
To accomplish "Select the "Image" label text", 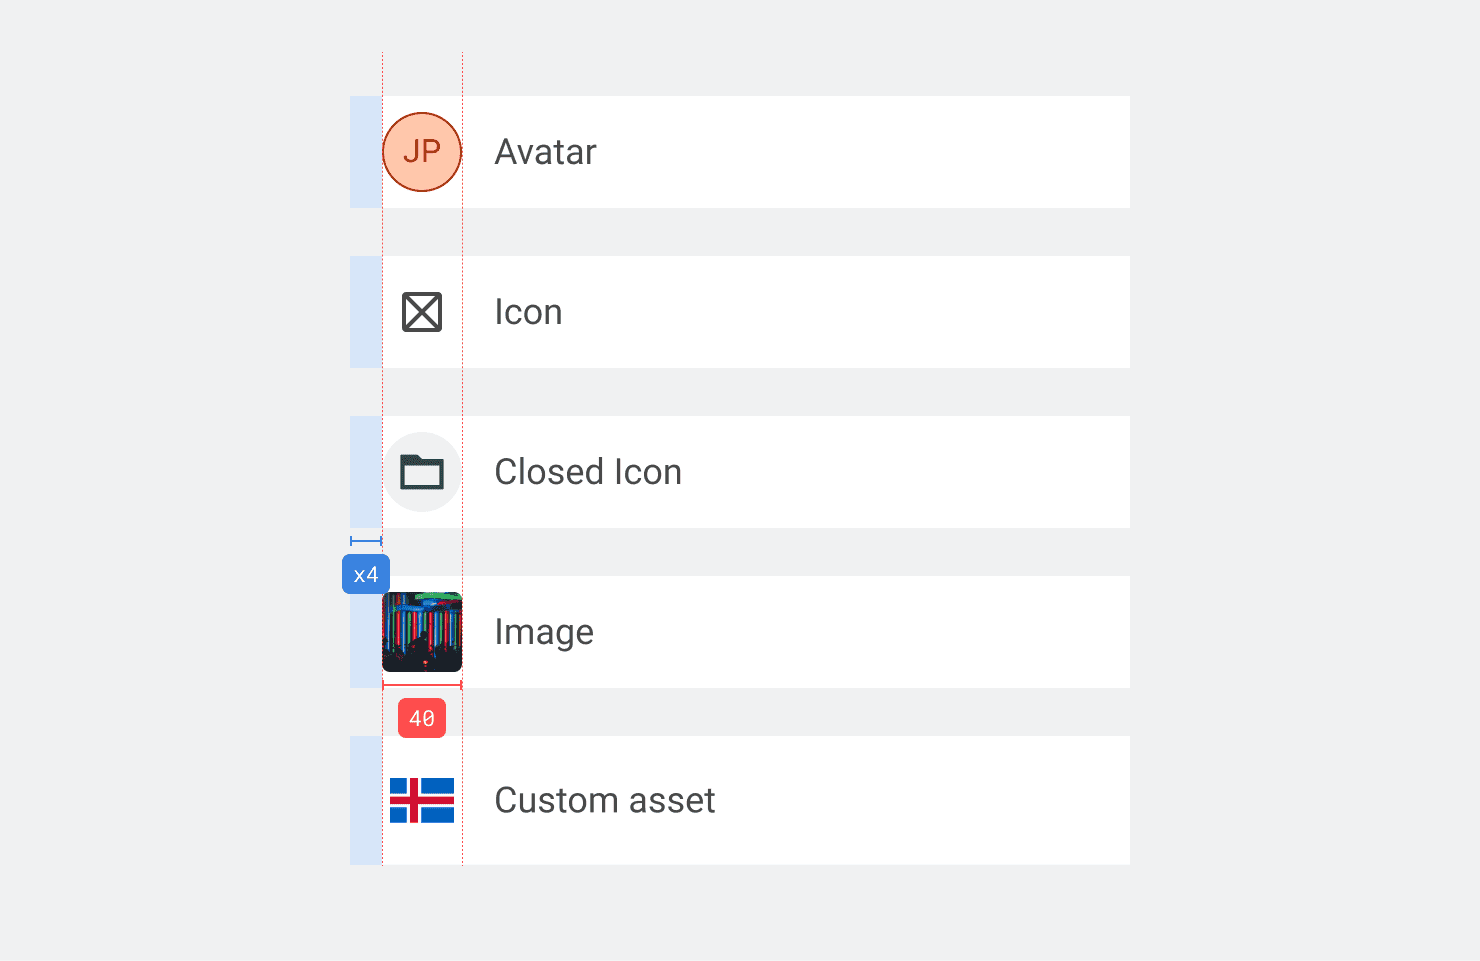I will click(544, 632).
